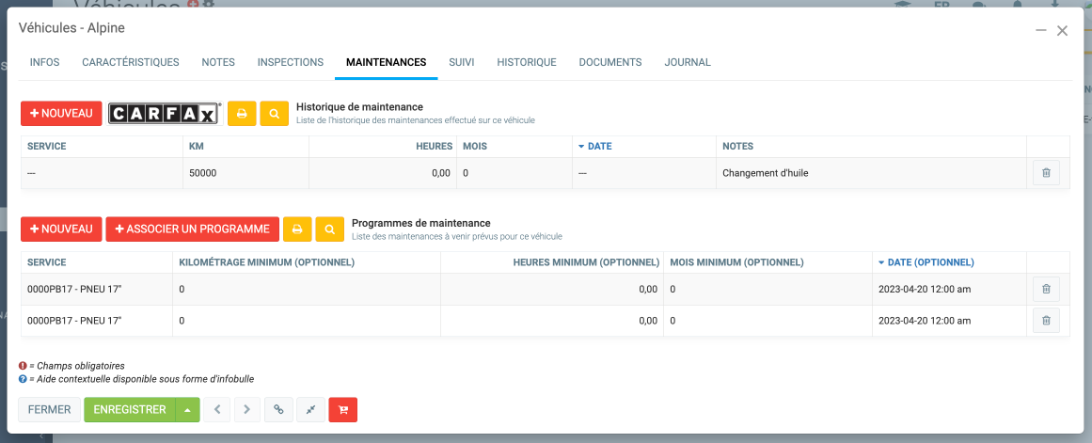The height and width of the screenshot is (443, 1092).
Task: Click the collapse arrows icon button
Action: [311, 409]
